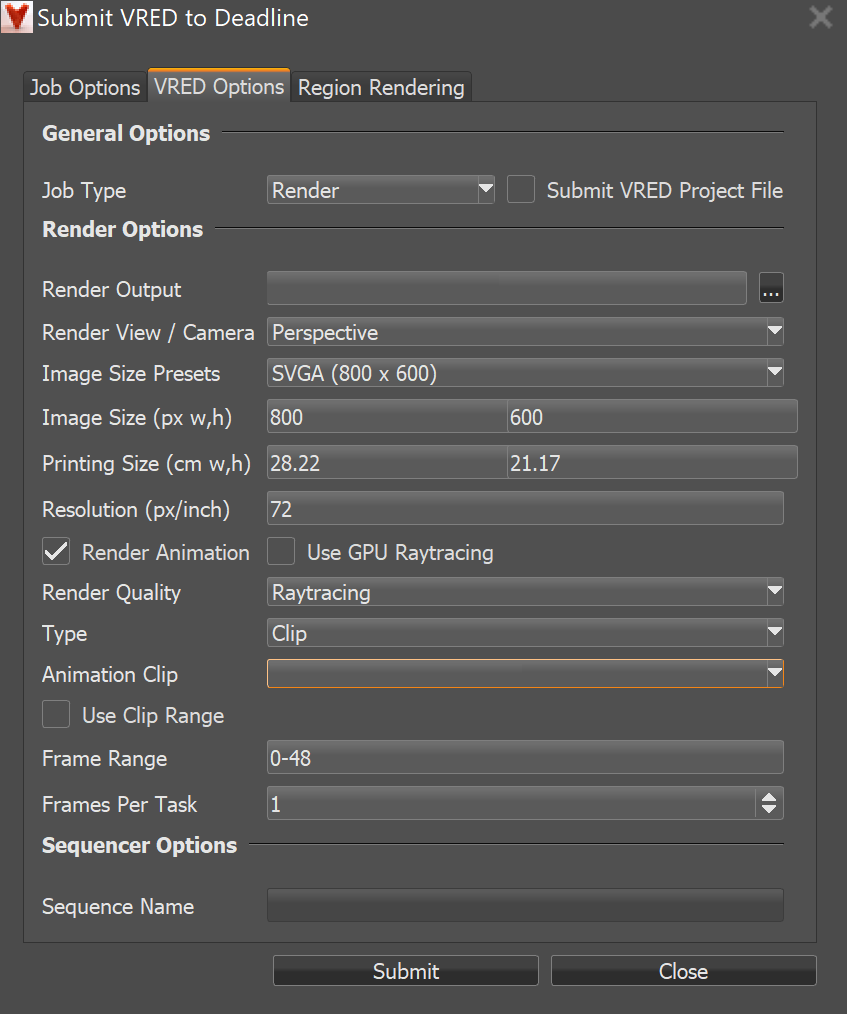This screenshot has height=1014, width=847.
Task: Click the Render Output browse ellipsis button
Action: (771, 289)
